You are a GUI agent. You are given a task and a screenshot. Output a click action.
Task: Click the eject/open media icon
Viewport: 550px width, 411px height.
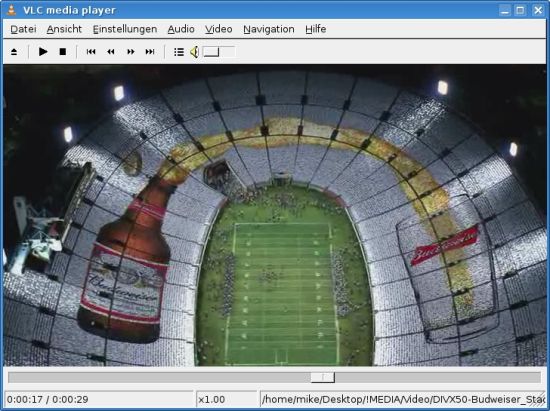pyautogui.click(x=14, y=52)
